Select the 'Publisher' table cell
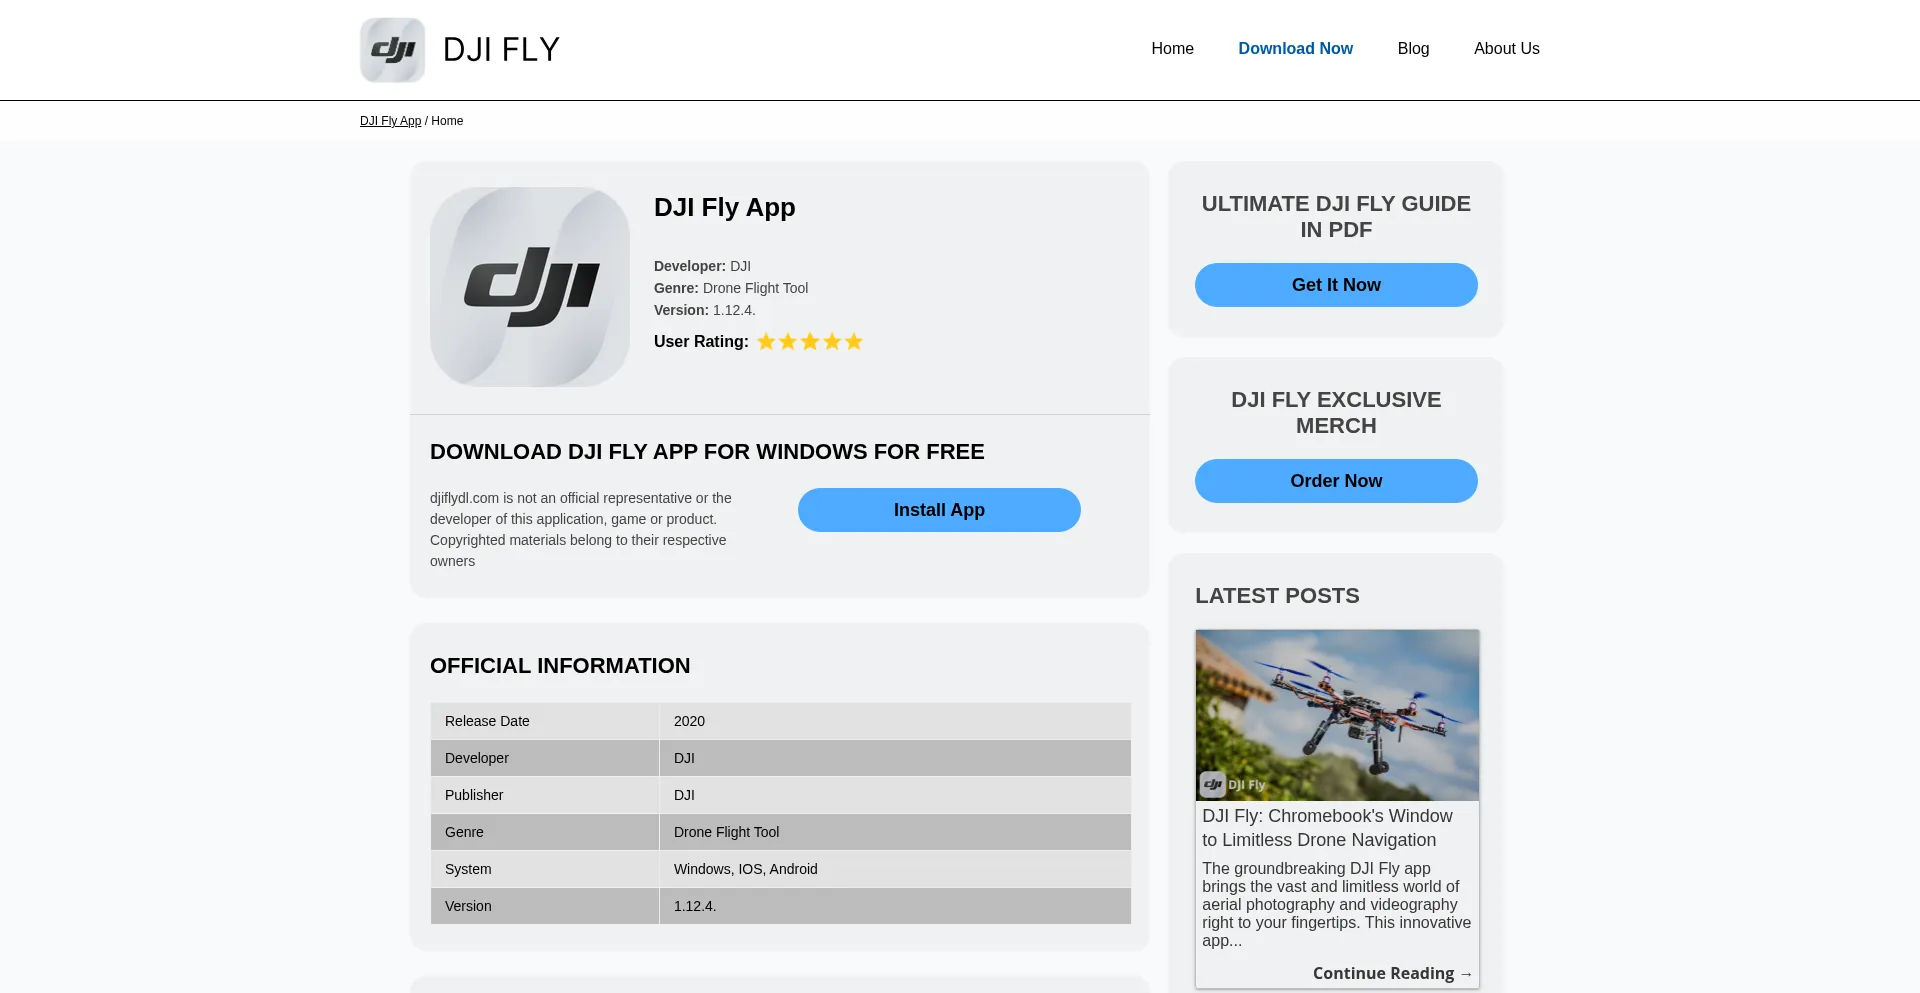Viewport: 1920px width, 993px height. [x=545, y=795]
